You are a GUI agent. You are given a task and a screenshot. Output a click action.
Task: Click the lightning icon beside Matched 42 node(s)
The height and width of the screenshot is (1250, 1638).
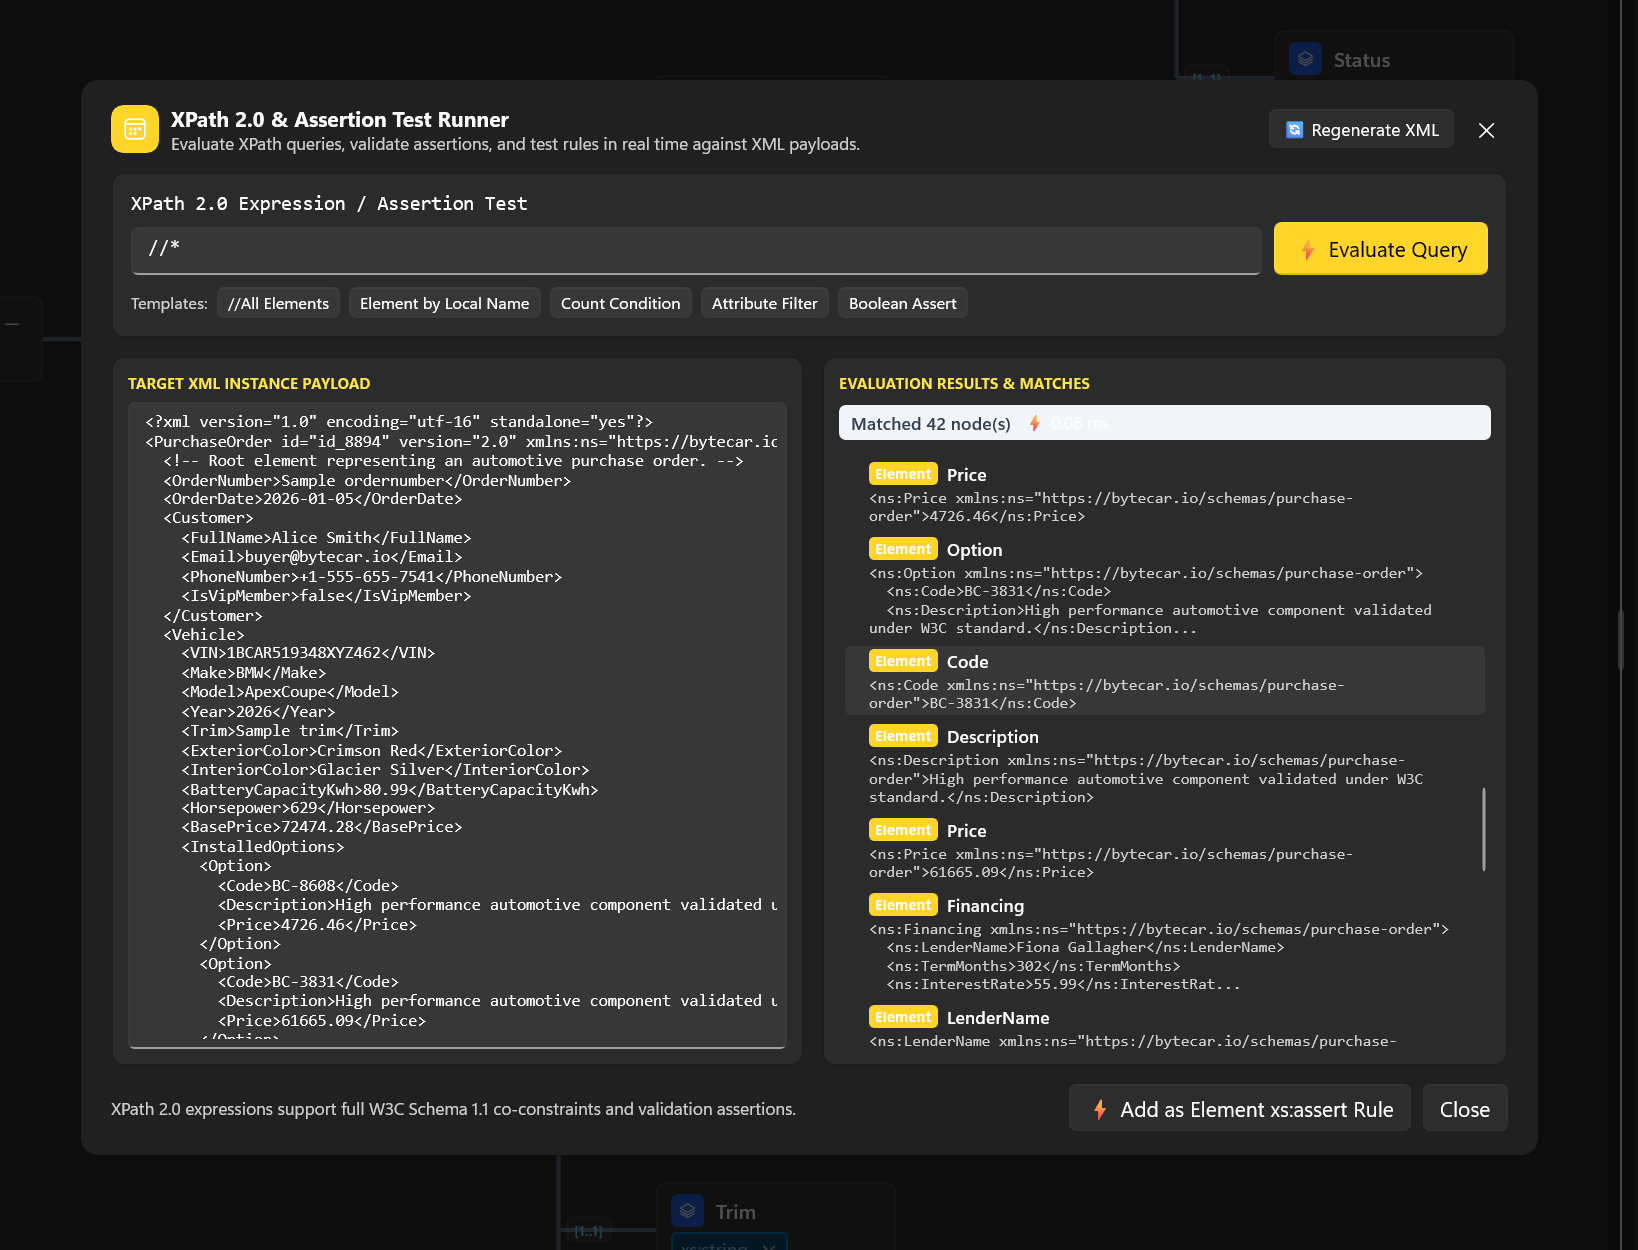click(x=1035, y=423)
